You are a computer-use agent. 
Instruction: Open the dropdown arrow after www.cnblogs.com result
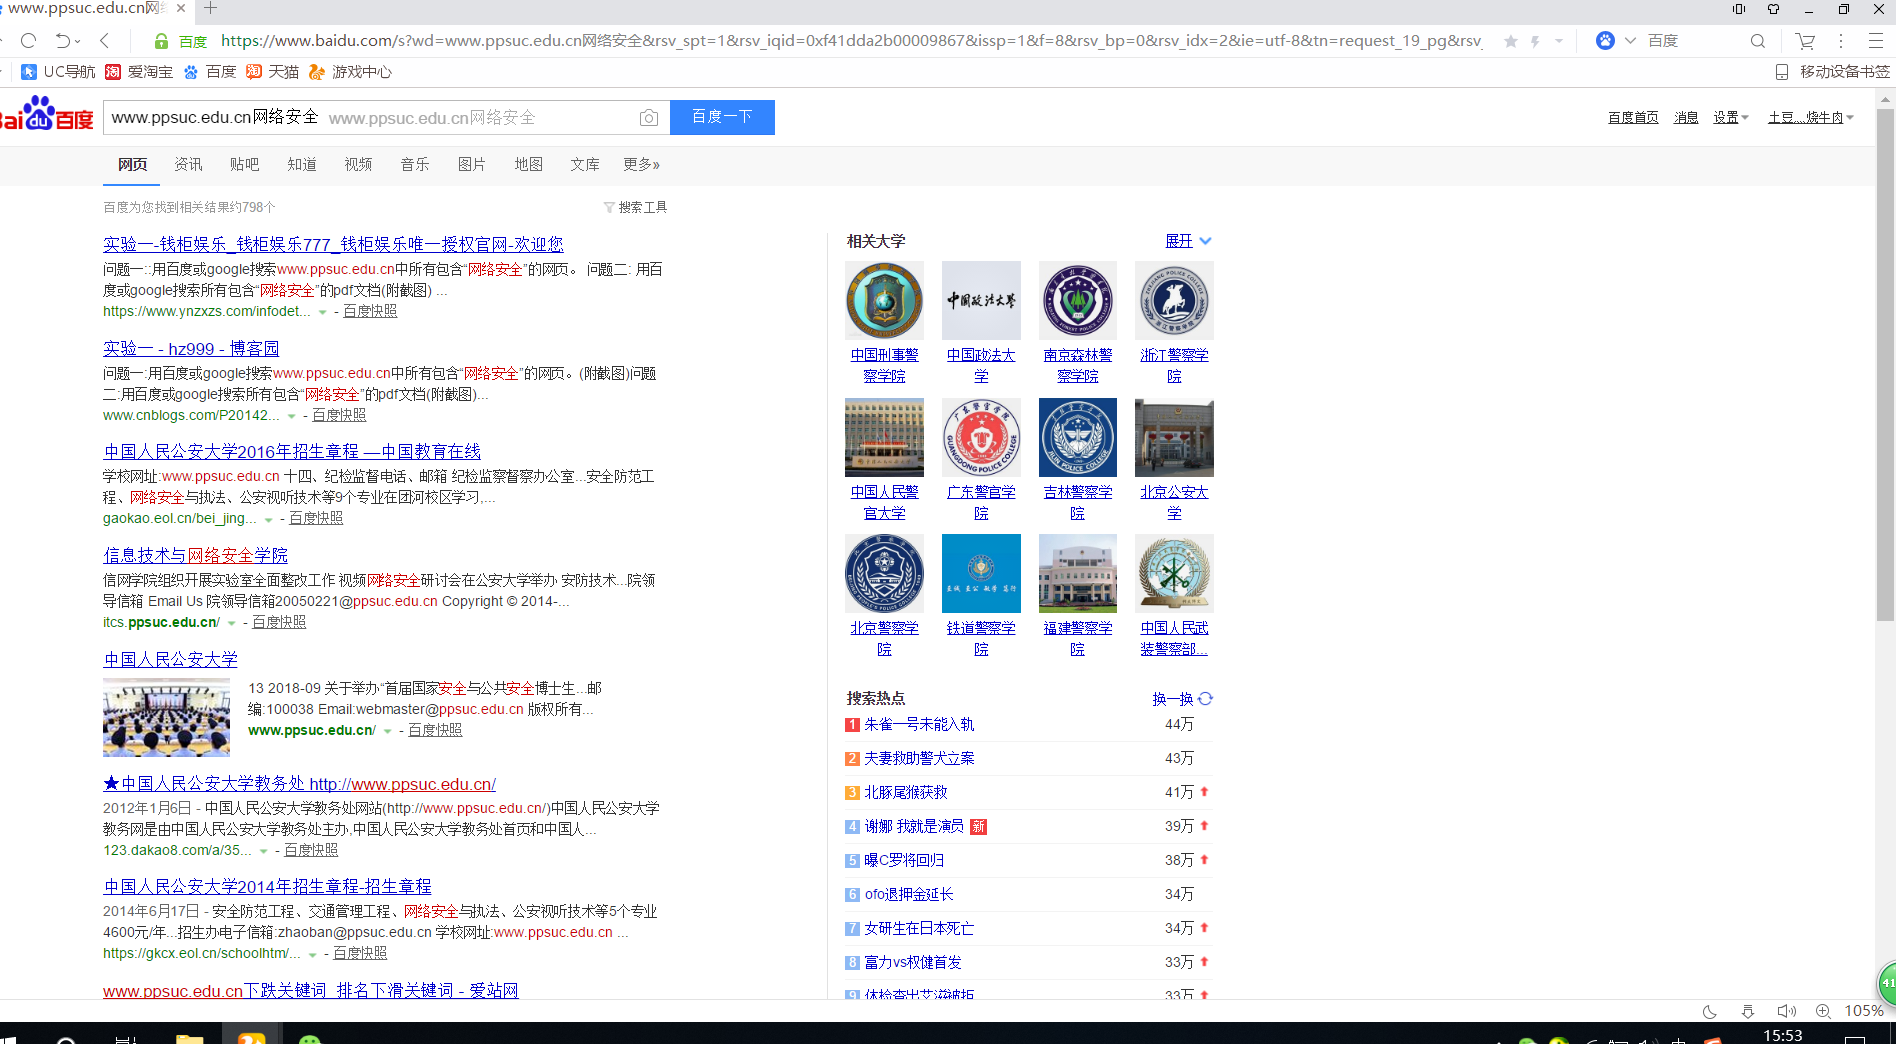coord(291,416)
